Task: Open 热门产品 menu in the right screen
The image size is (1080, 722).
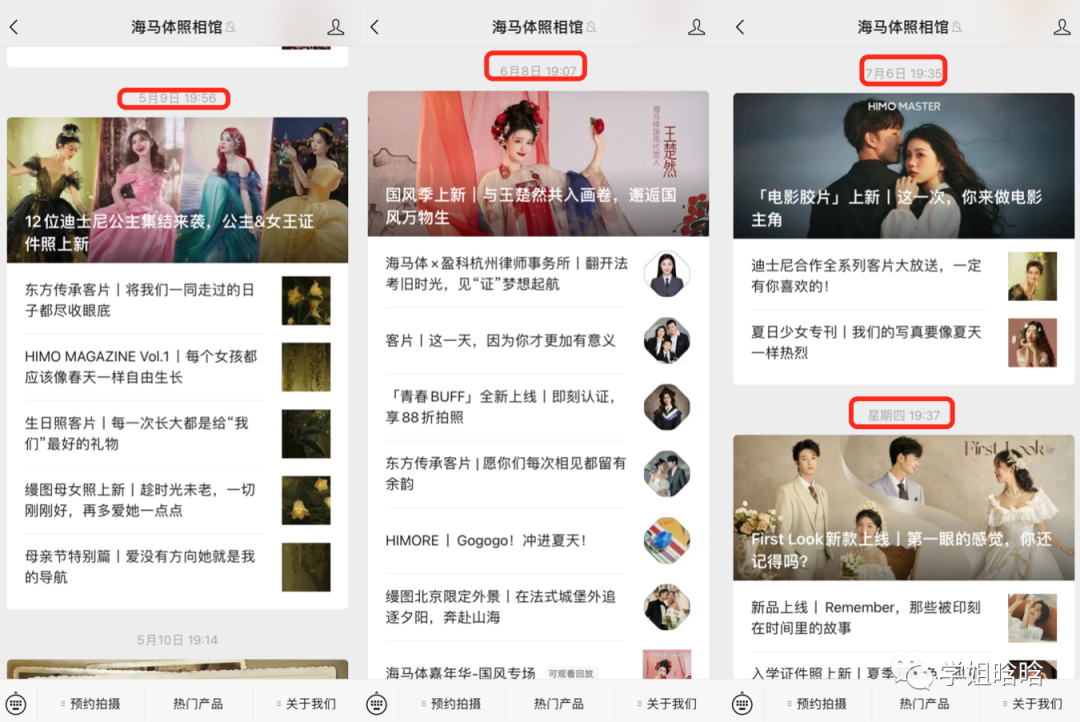Action: tap(924, 703)
